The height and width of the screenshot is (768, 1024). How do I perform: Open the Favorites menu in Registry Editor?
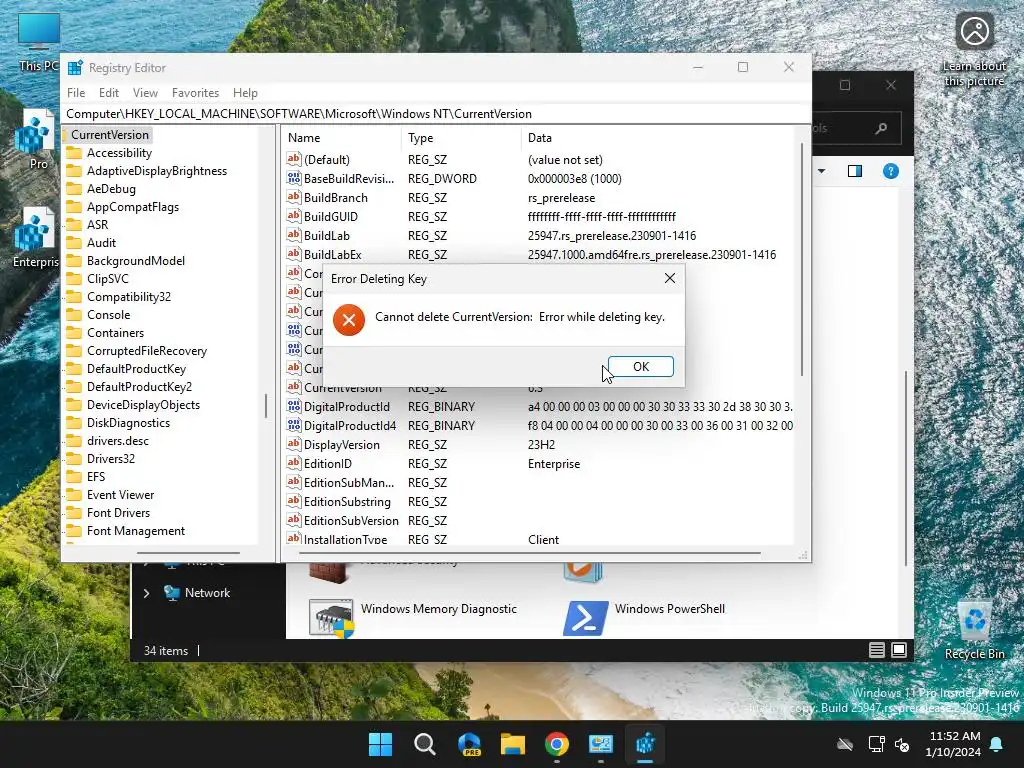pyautogui.click(x=195, y=93)
